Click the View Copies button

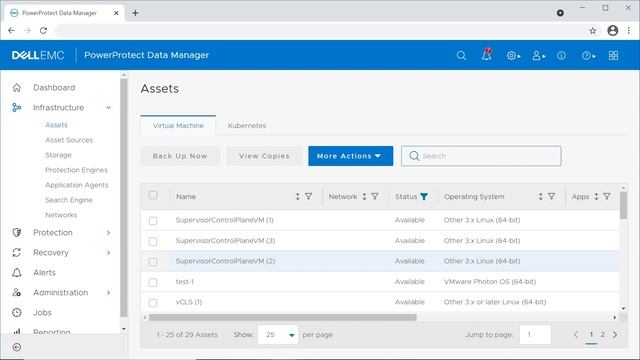[x=264, y=156]
